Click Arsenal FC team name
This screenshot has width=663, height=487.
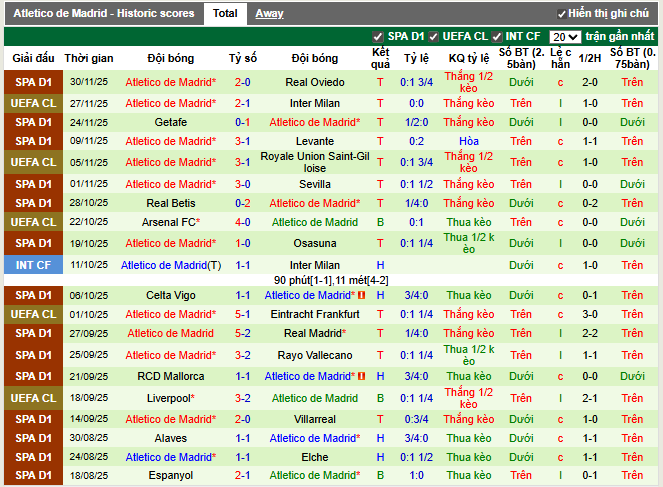(x=171, y=222)
